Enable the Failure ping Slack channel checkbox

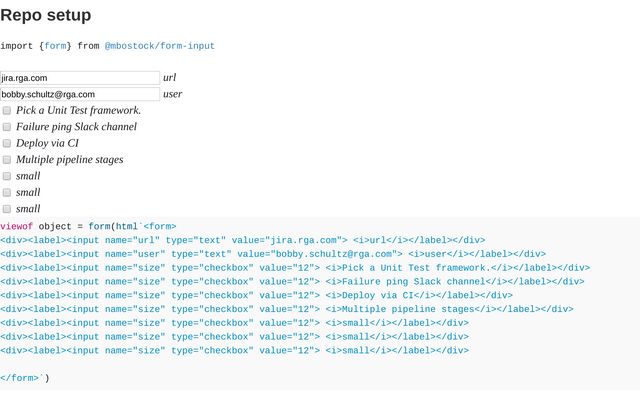[x=7, y=127]
